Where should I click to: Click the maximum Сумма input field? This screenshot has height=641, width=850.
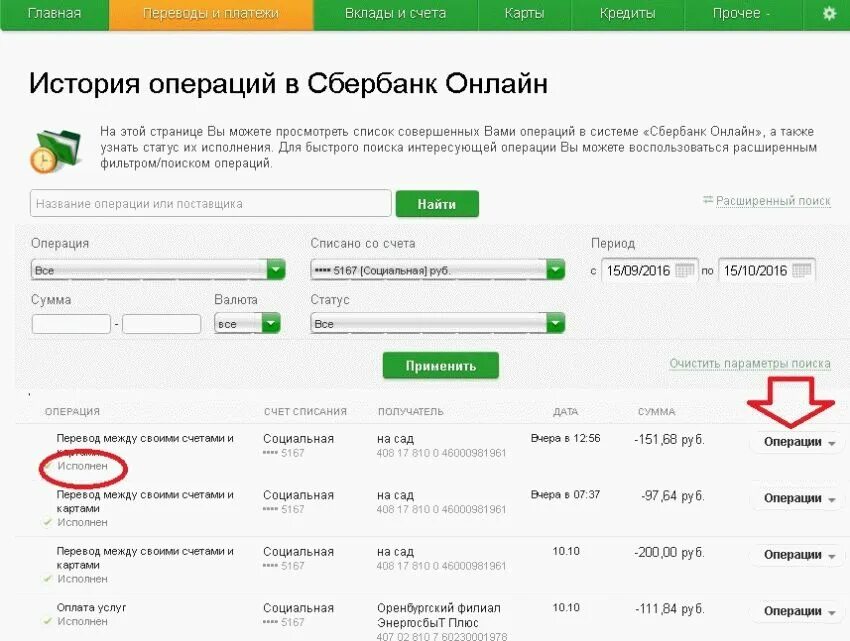coord(162,324)
